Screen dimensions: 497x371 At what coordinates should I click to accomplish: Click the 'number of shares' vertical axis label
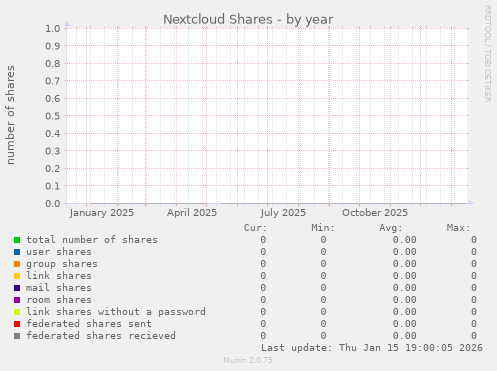(11, 115)
